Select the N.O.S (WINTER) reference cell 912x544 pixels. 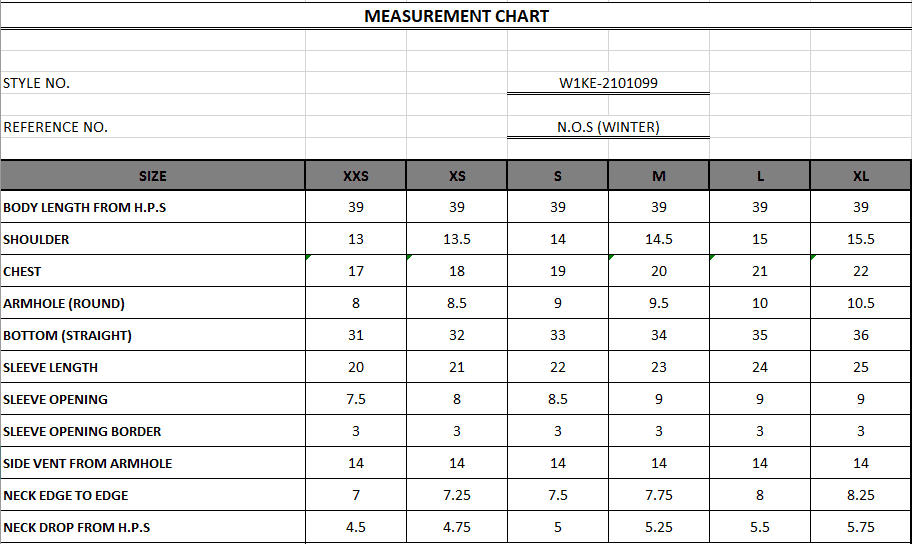click(608, 128)
